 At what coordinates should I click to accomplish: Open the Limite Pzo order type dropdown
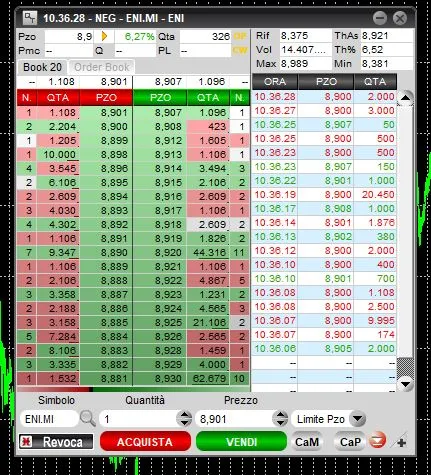[x=358, y=419]
